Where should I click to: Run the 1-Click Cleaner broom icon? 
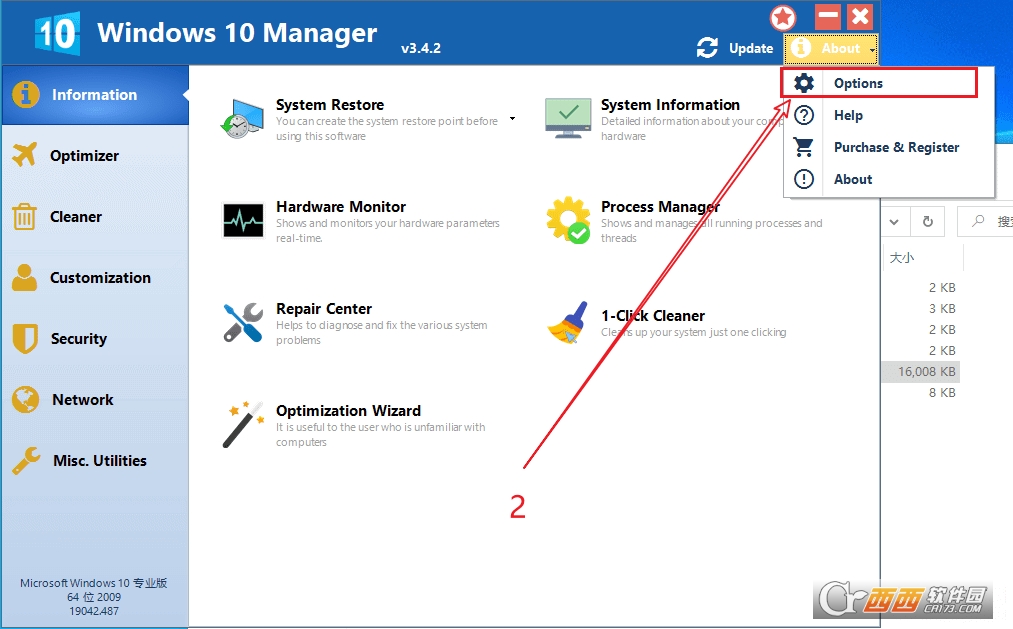(568, 323)
